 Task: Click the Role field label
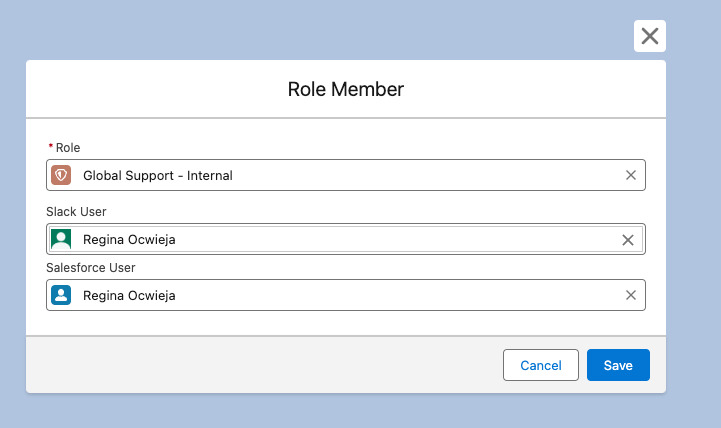coord(68,148)
